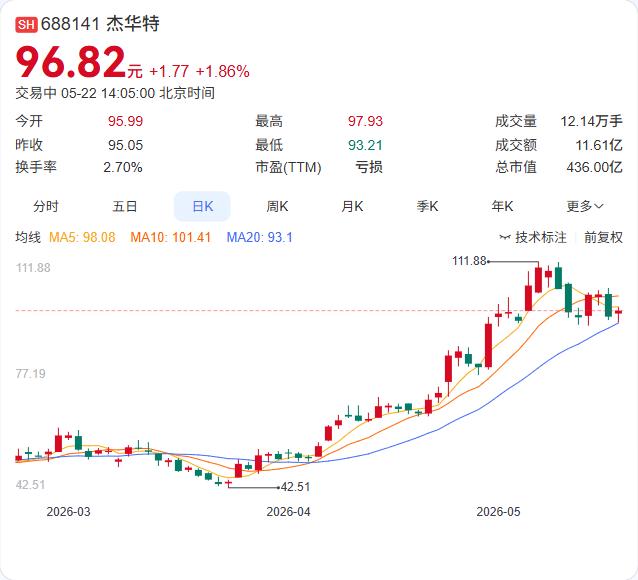Select the 日K daily candlestick tab

pyautogui.click(x=202, y=206)
